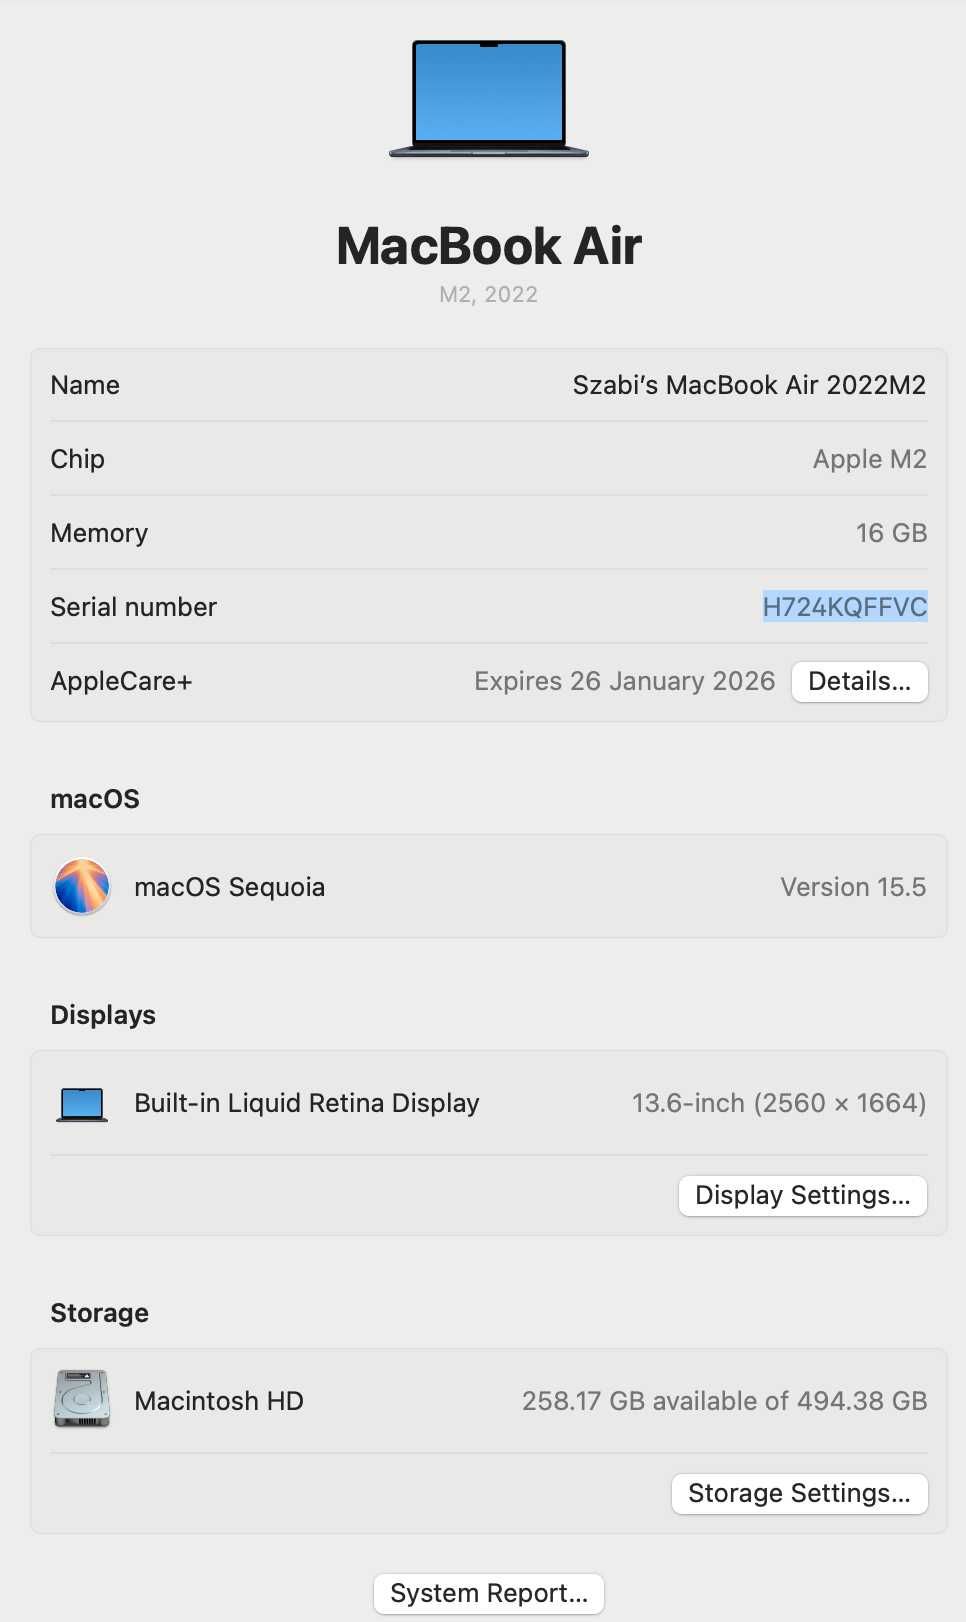Click the 13.6-inch resolution text

click(779, 1103)
